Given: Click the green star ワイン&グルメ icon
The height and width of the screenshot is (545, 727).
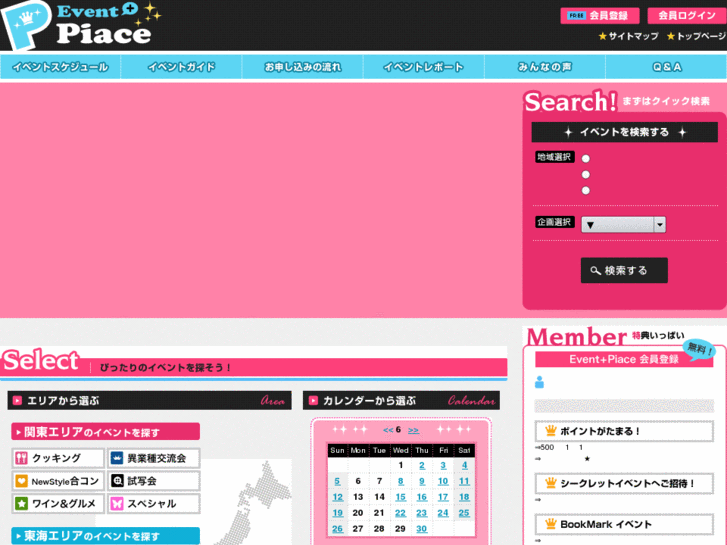Looking at the screenshot, I should click(x=21, y=503).
